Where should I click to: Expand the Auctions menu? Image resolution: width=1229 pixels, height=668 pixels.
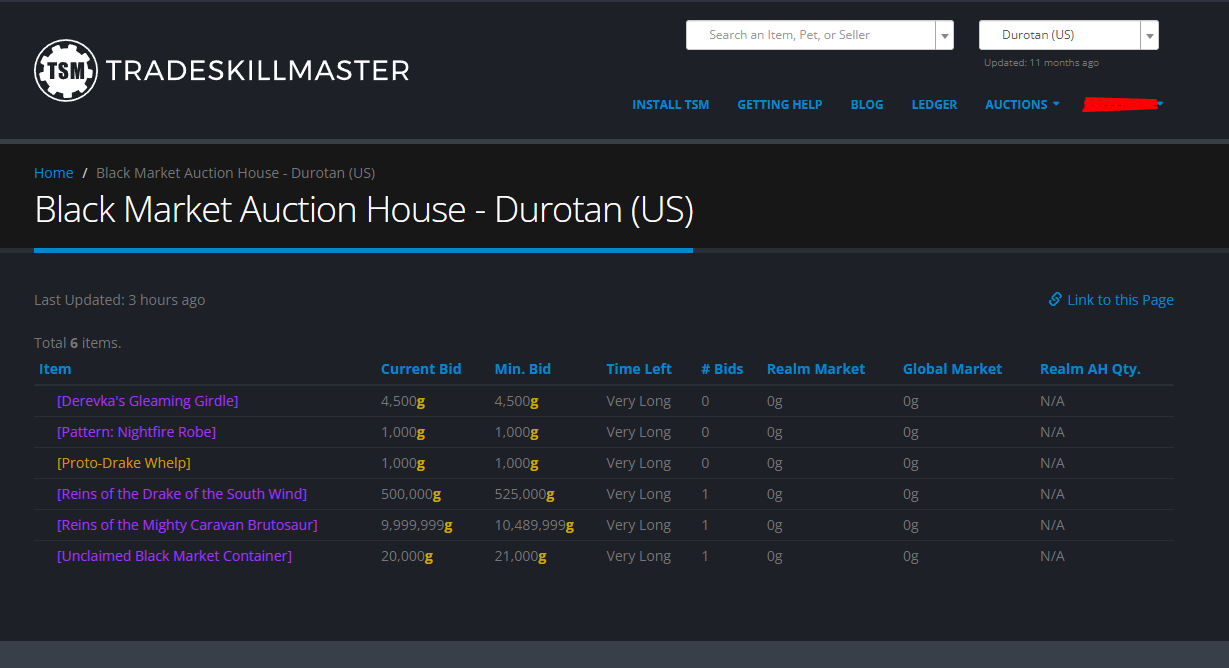click(1022, 104)
